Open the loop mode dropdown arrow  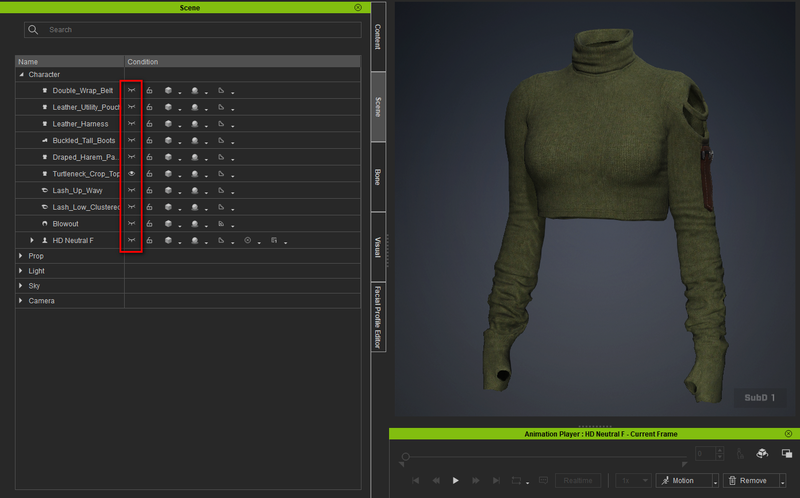[x=528, y=482]
